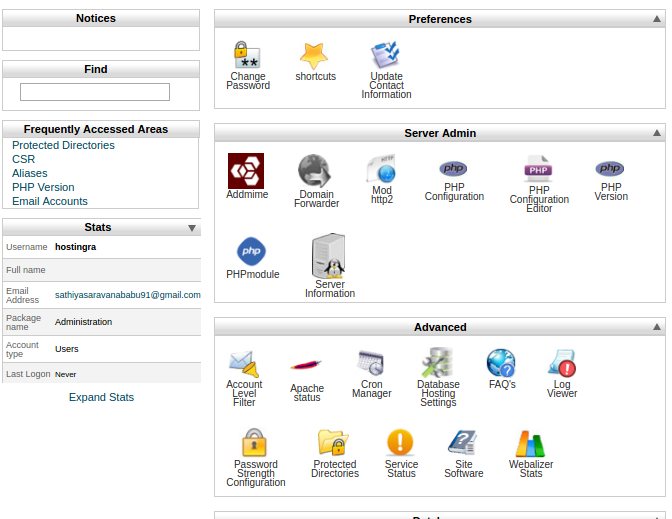Click the Last Logon Never value

[x=66, y=375]
